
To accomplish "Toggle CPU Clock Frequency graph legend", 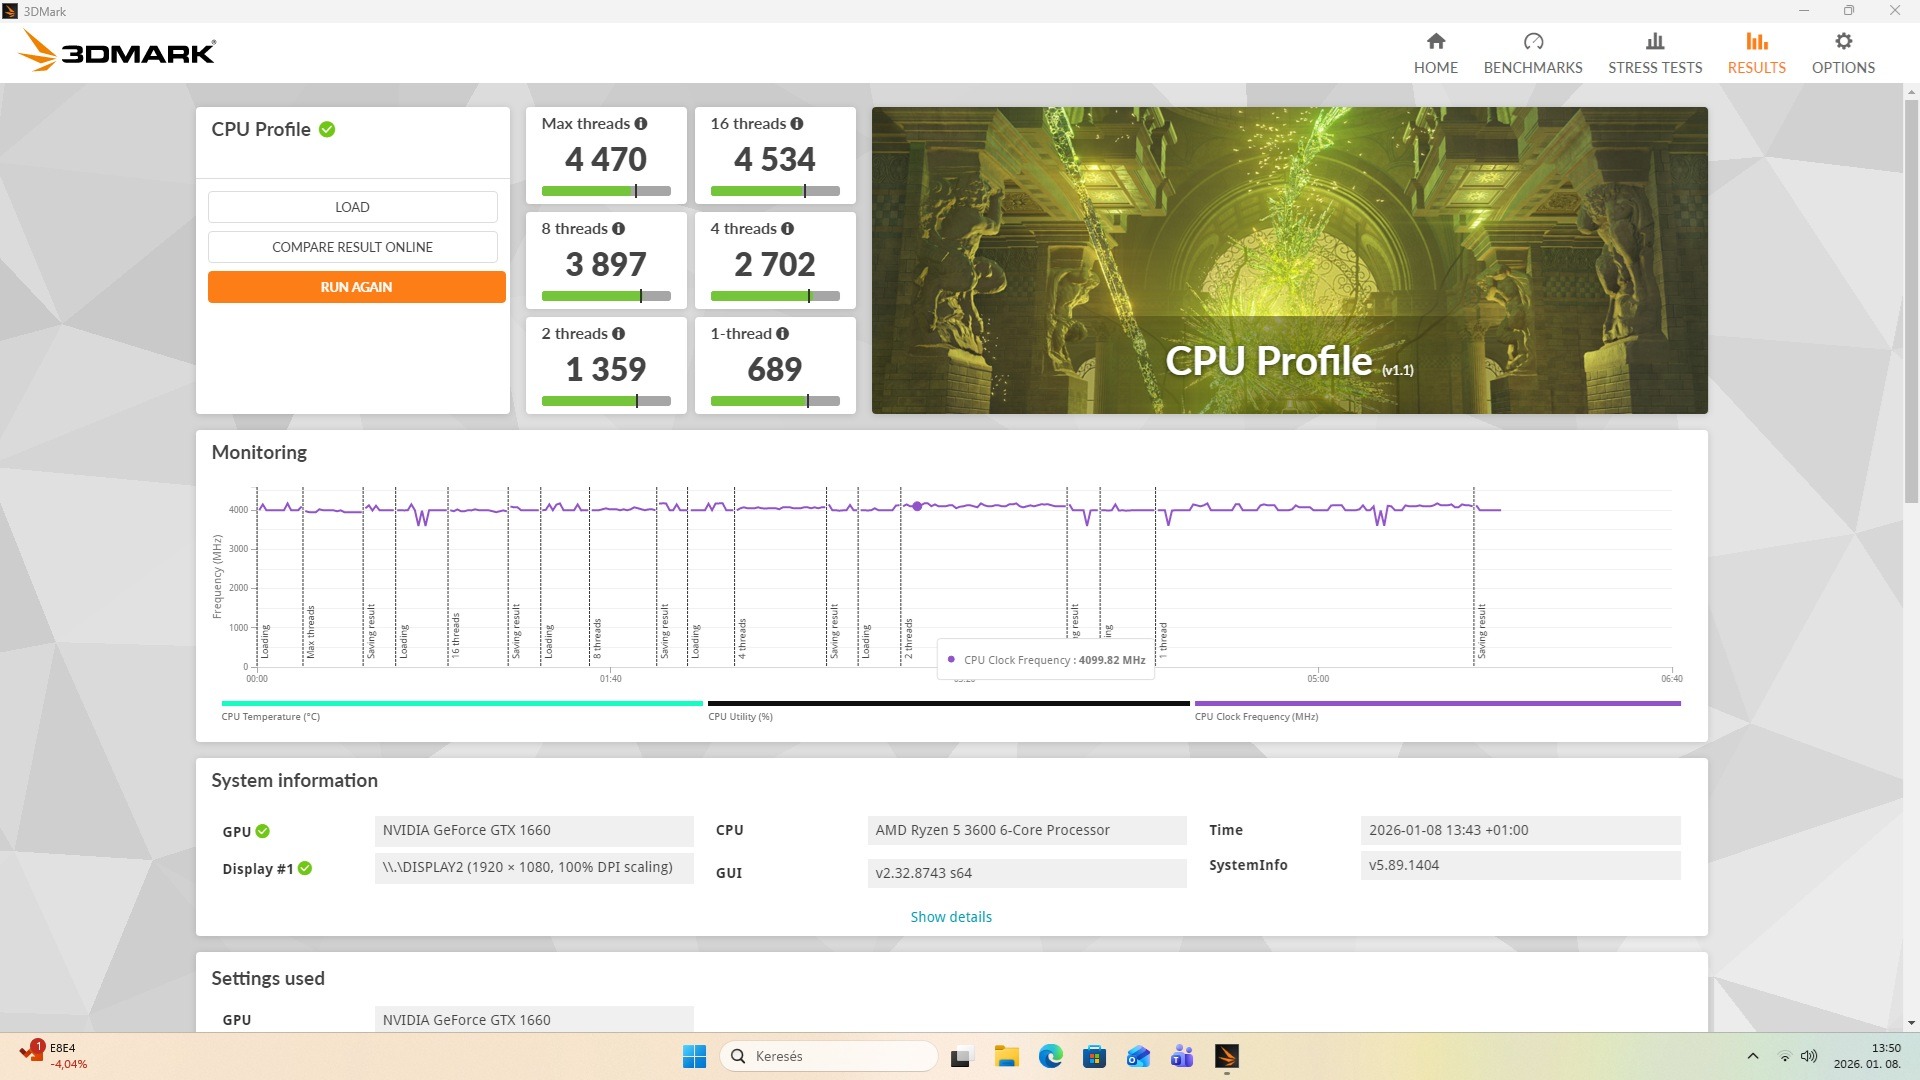I will point(1256,716).
